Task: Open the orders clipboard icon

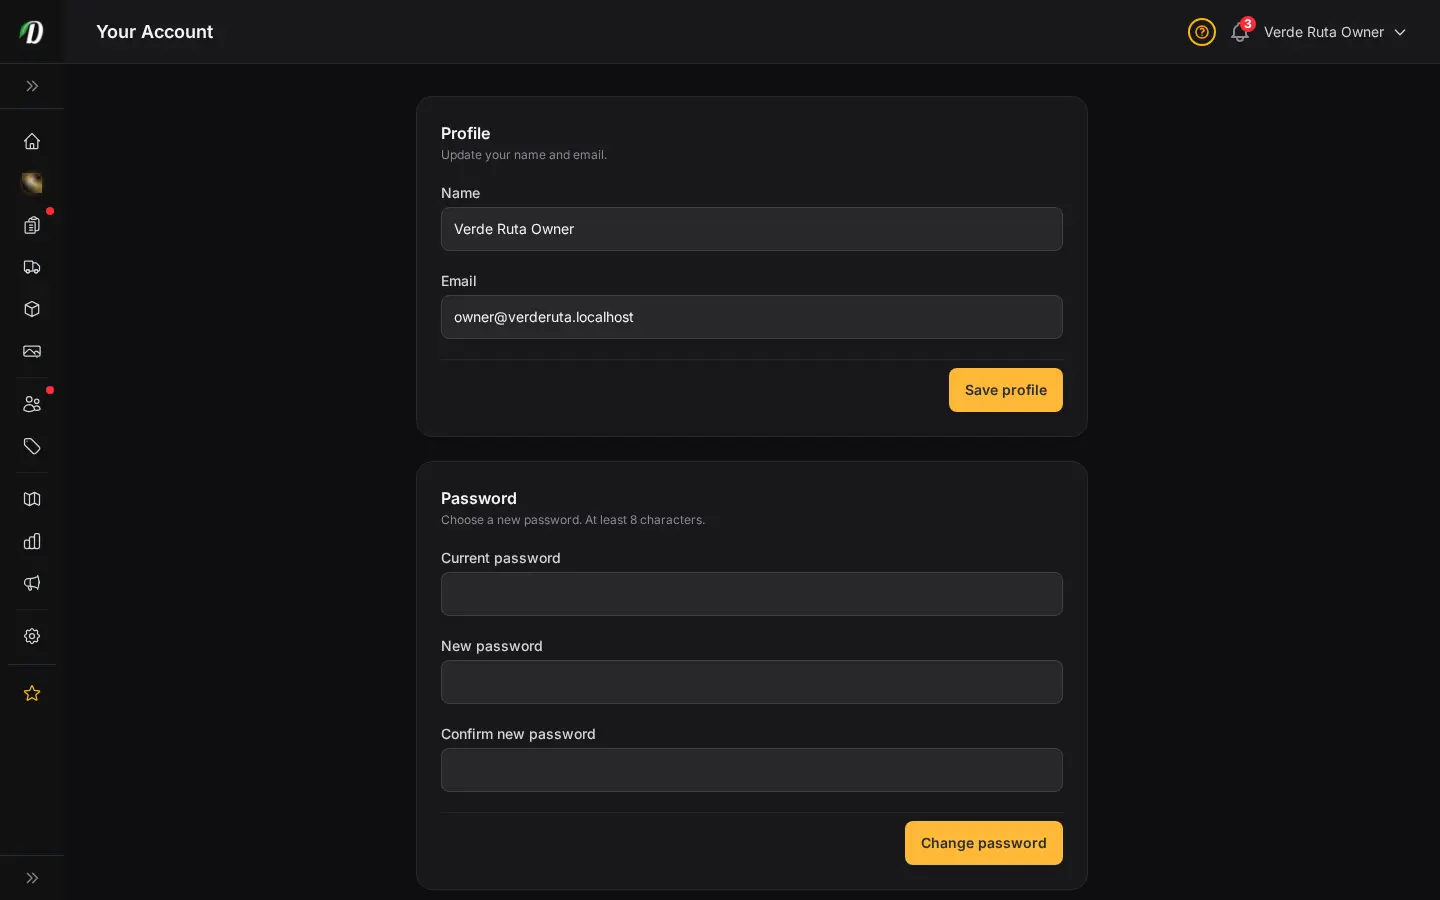Action: coord(32,225)
